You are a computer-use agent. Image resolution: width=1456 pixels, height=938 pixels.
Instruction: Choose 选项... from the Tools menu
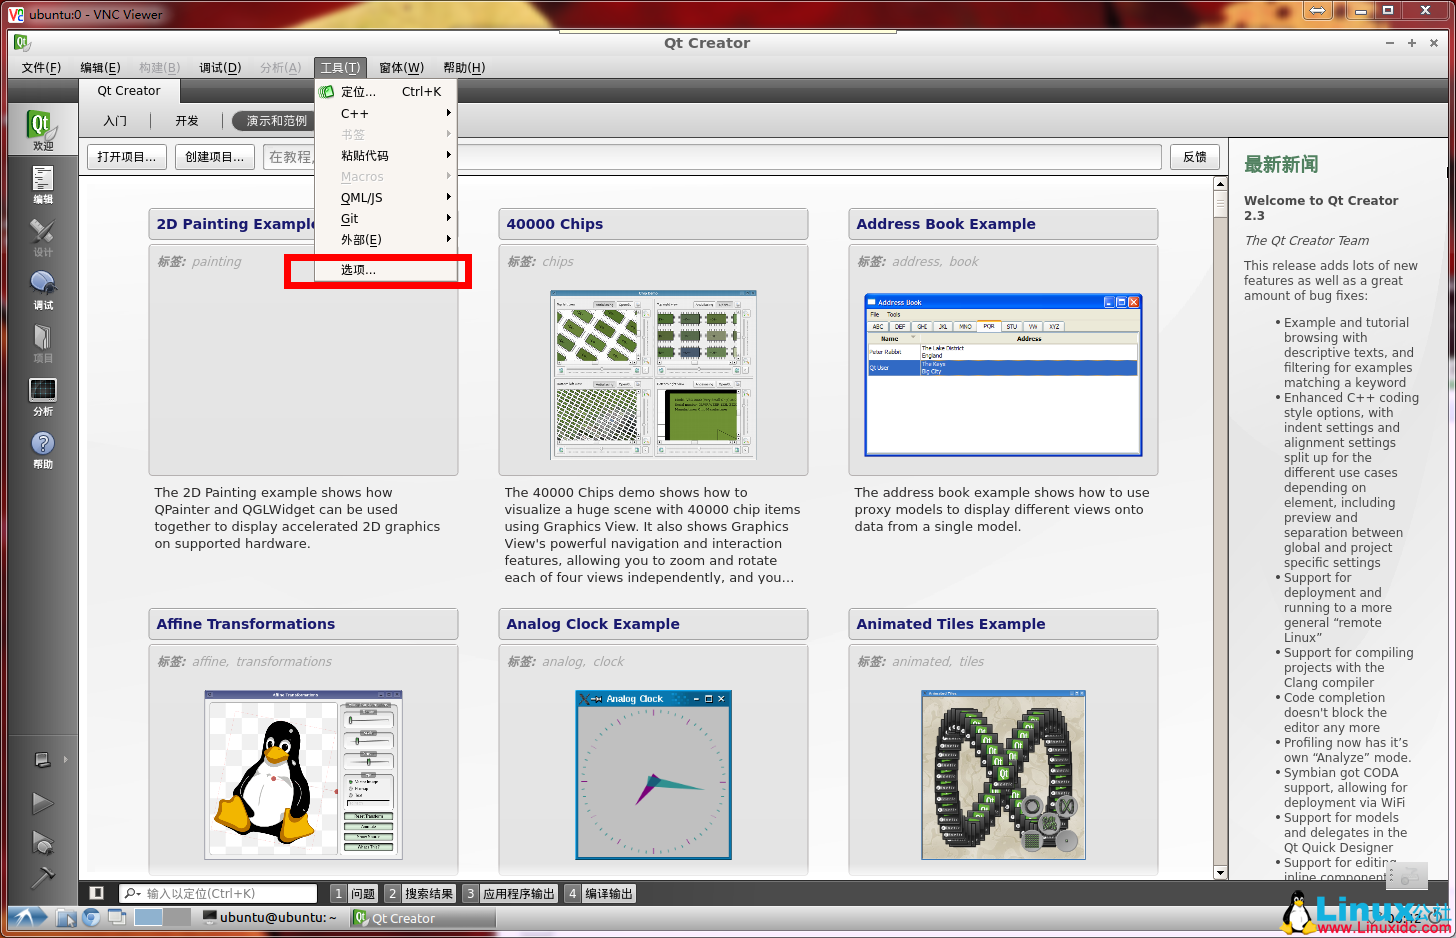point(359,270)
